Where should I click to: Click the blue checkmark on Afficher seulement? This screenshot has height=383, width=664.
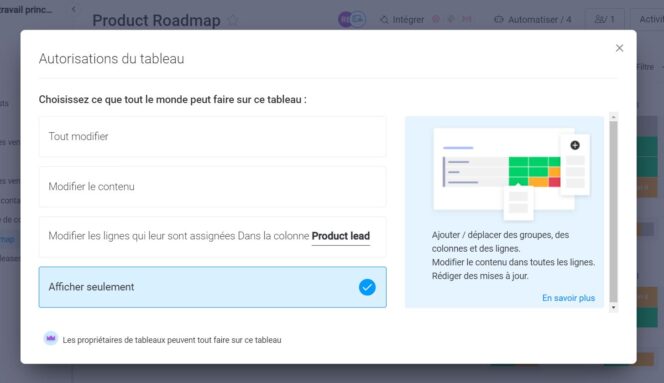click(x=367, y=287)
